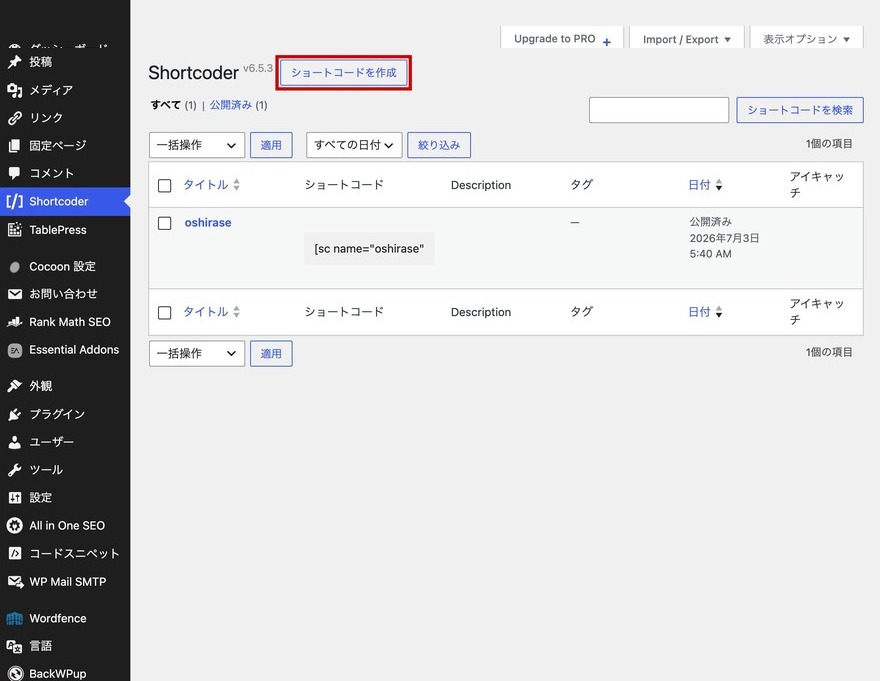This screenshot has height=681, width=880.
Task: Click the footer タイトル sort arrows
Action: pos(236,312)
